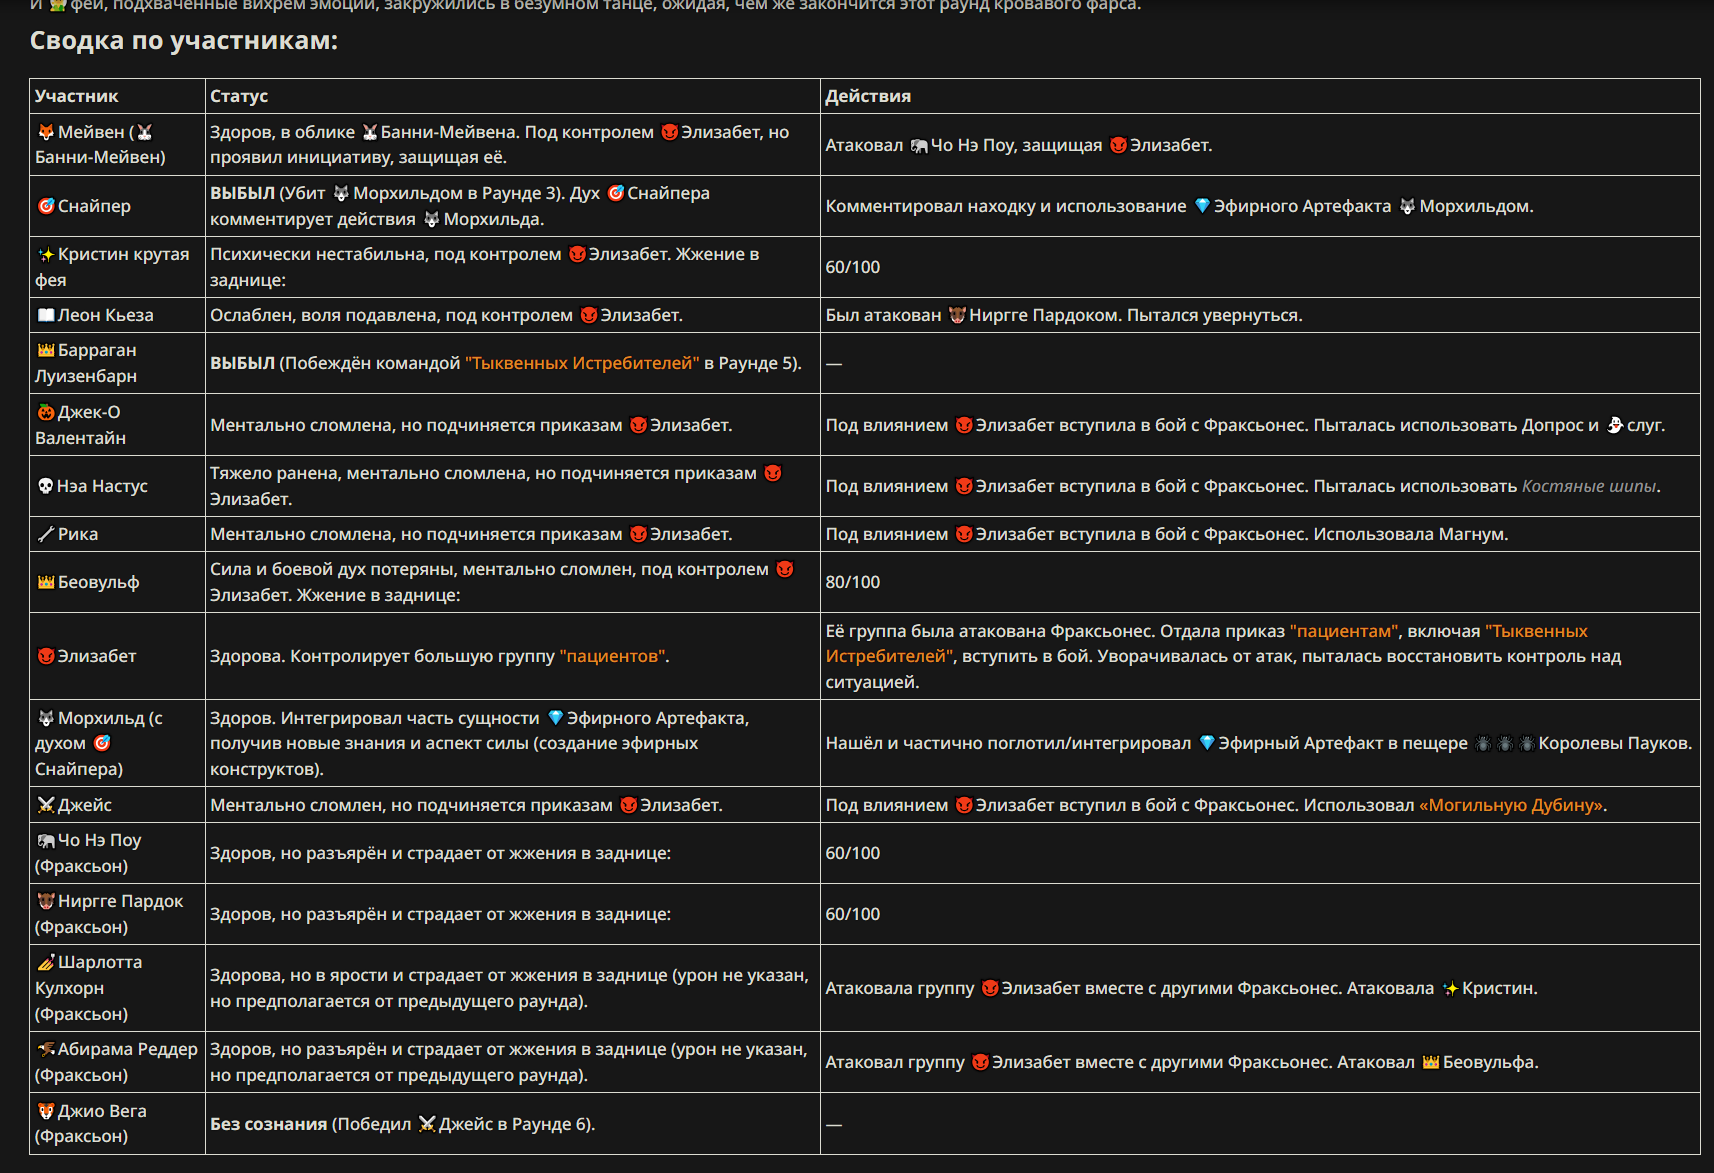Click the diamond emoji in Морхильд status cell
The height and width of the screenshot is (1173, 1714).
click(x=556, y=718)
